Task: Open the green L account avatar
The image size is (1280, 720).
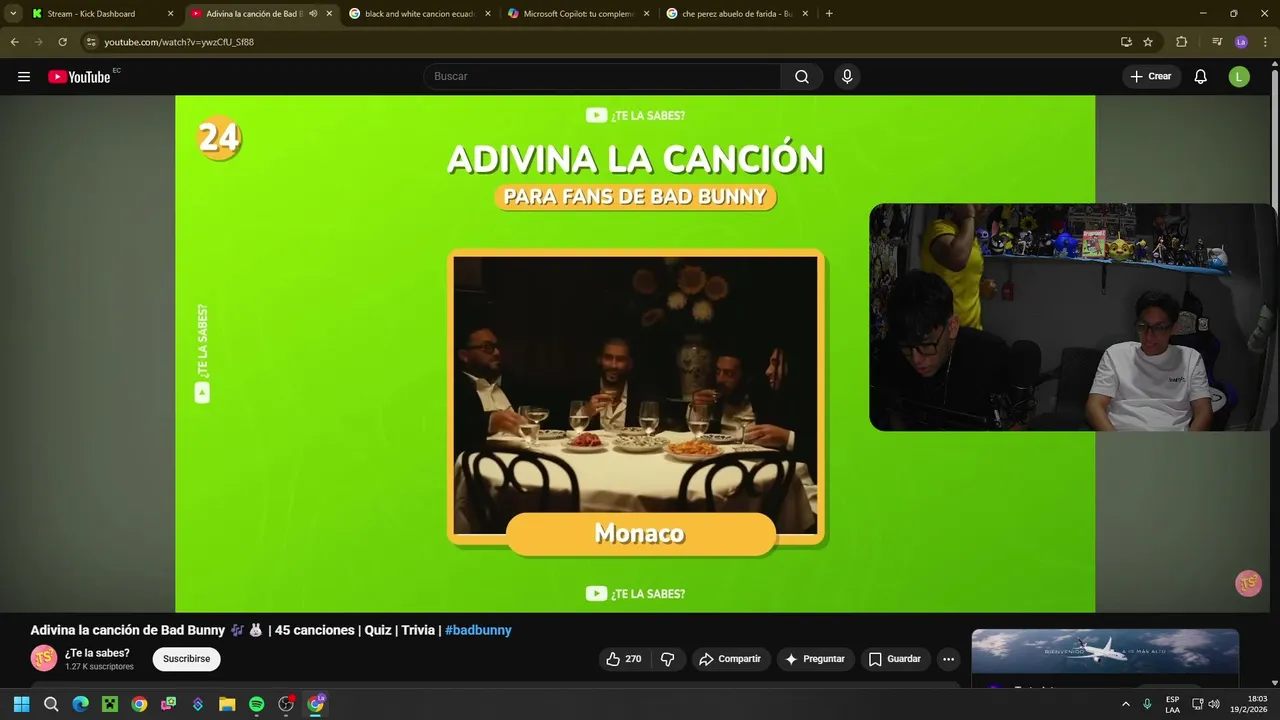Action: pyautogui.click(x=1239, y=77)
